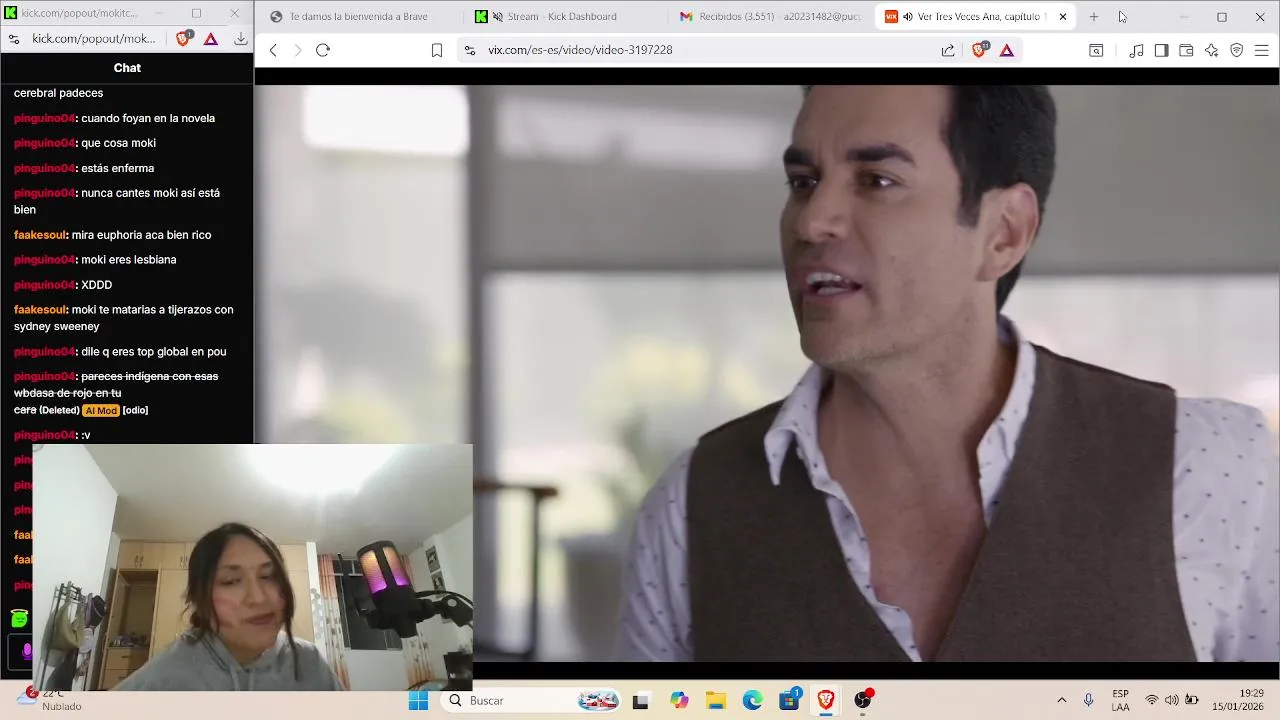Click the ':v' chat message
The image size is (1280, 720).
tap(86, 435)
